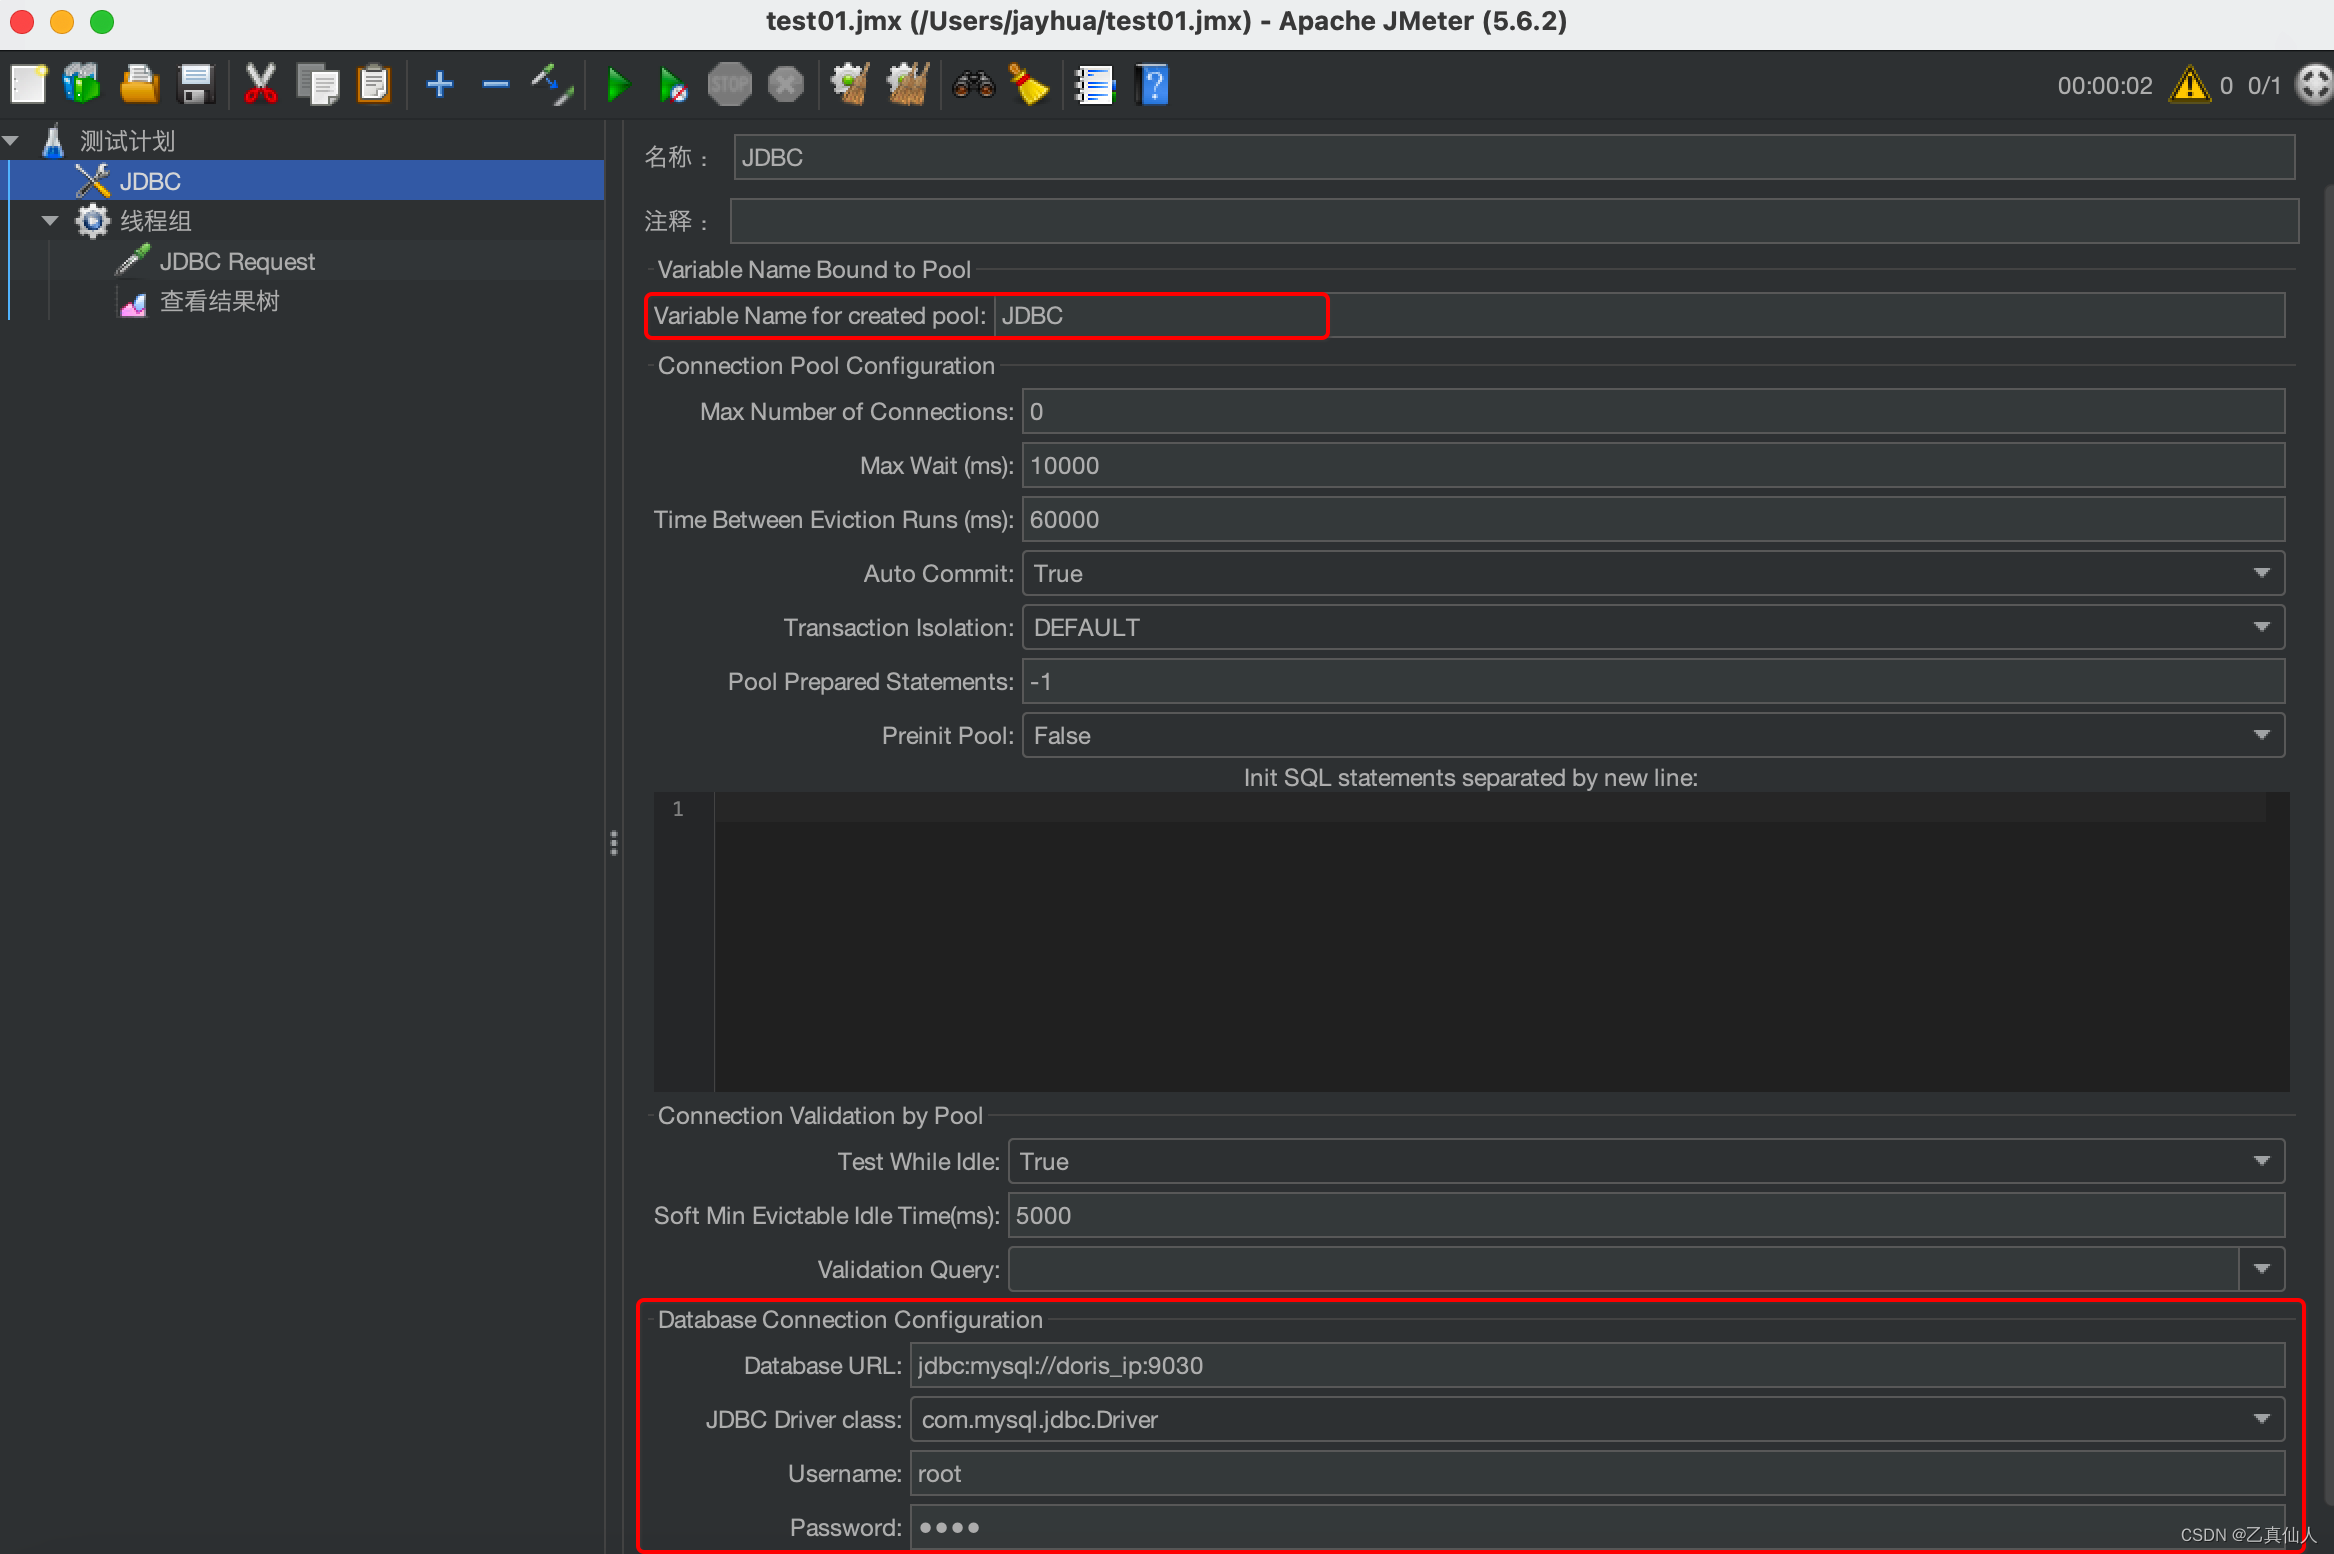Select 查看结果树 results tree listener

[x=220, y=301]
